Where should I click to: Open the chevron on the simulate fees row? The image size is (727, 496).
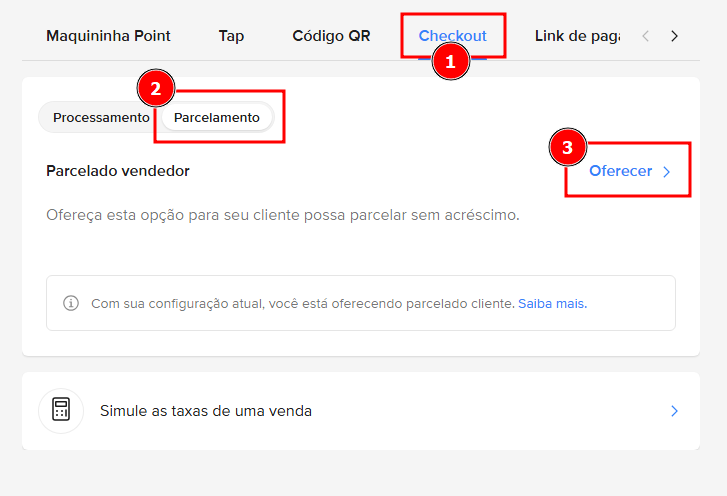(x=675, y=411)
